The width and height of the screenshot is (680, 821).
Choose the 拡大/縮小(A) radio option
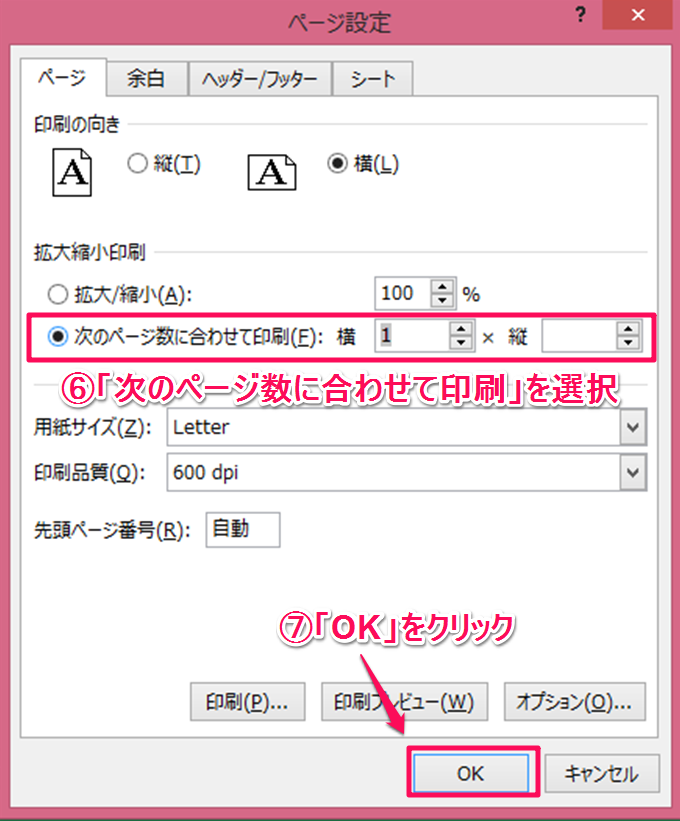click(x=58, y=294)
